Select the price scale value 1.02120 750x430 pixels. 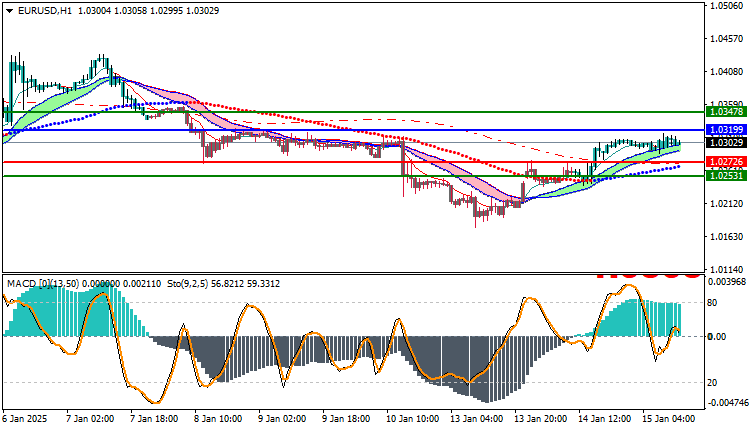[728, 204]
